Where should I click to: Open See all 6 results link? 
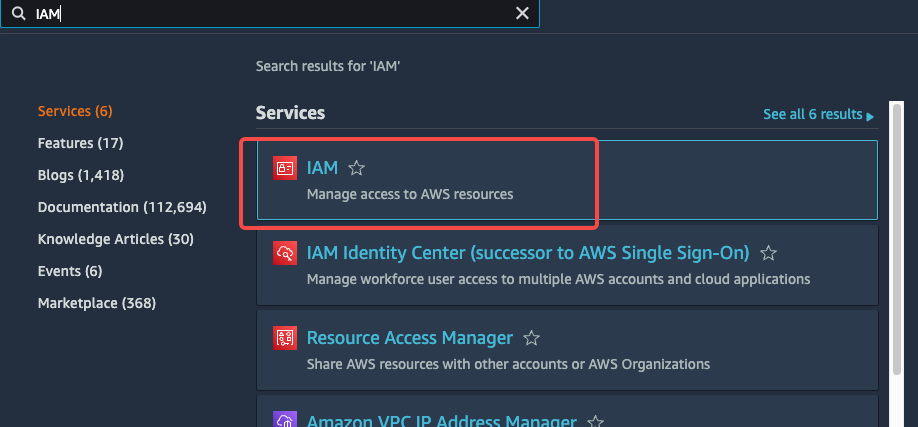tap(813, 114)
